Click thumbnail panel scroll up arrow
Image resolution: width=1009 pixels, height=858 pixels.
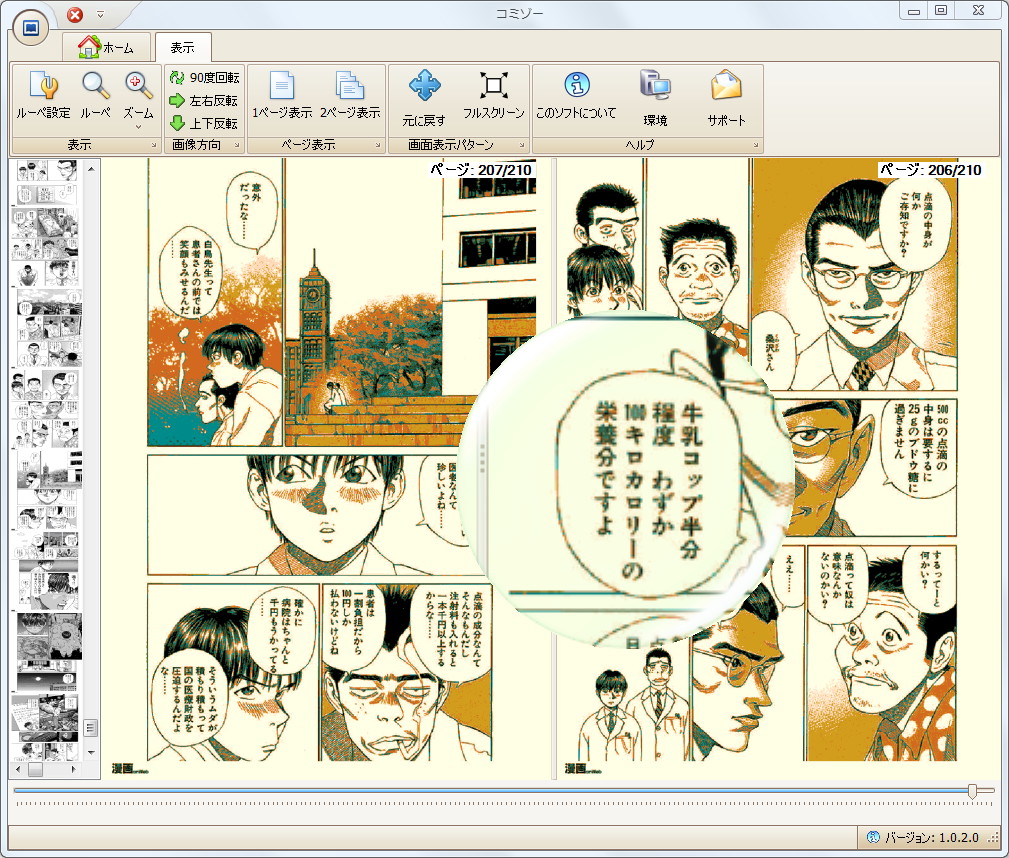[x=91, y=169]
